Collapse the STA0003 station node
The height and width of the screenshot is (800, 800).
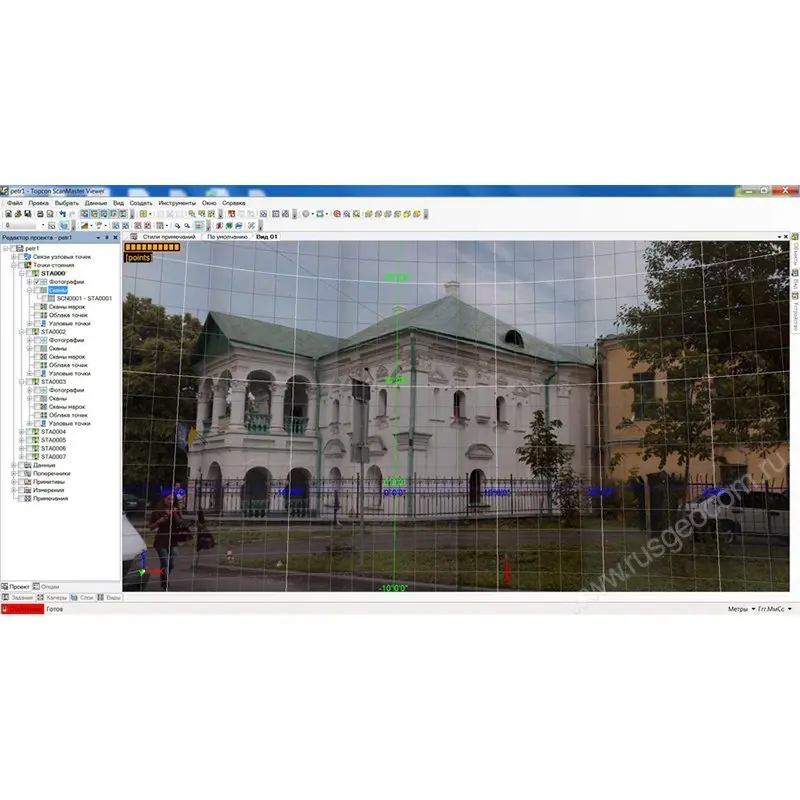[22, 382]
